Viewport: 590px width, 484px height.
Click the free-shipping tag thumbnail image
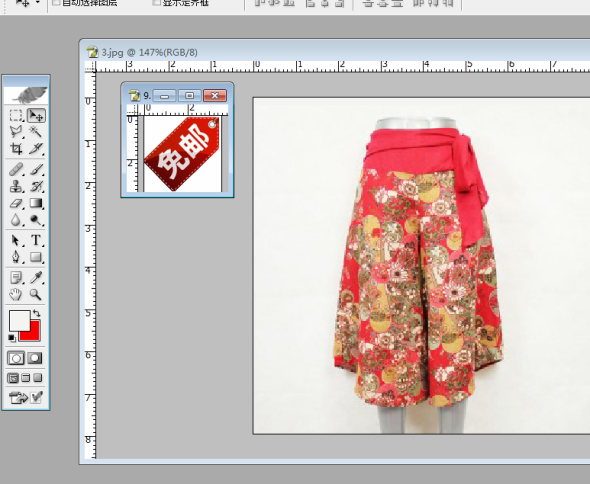click(x=182, y=153)
